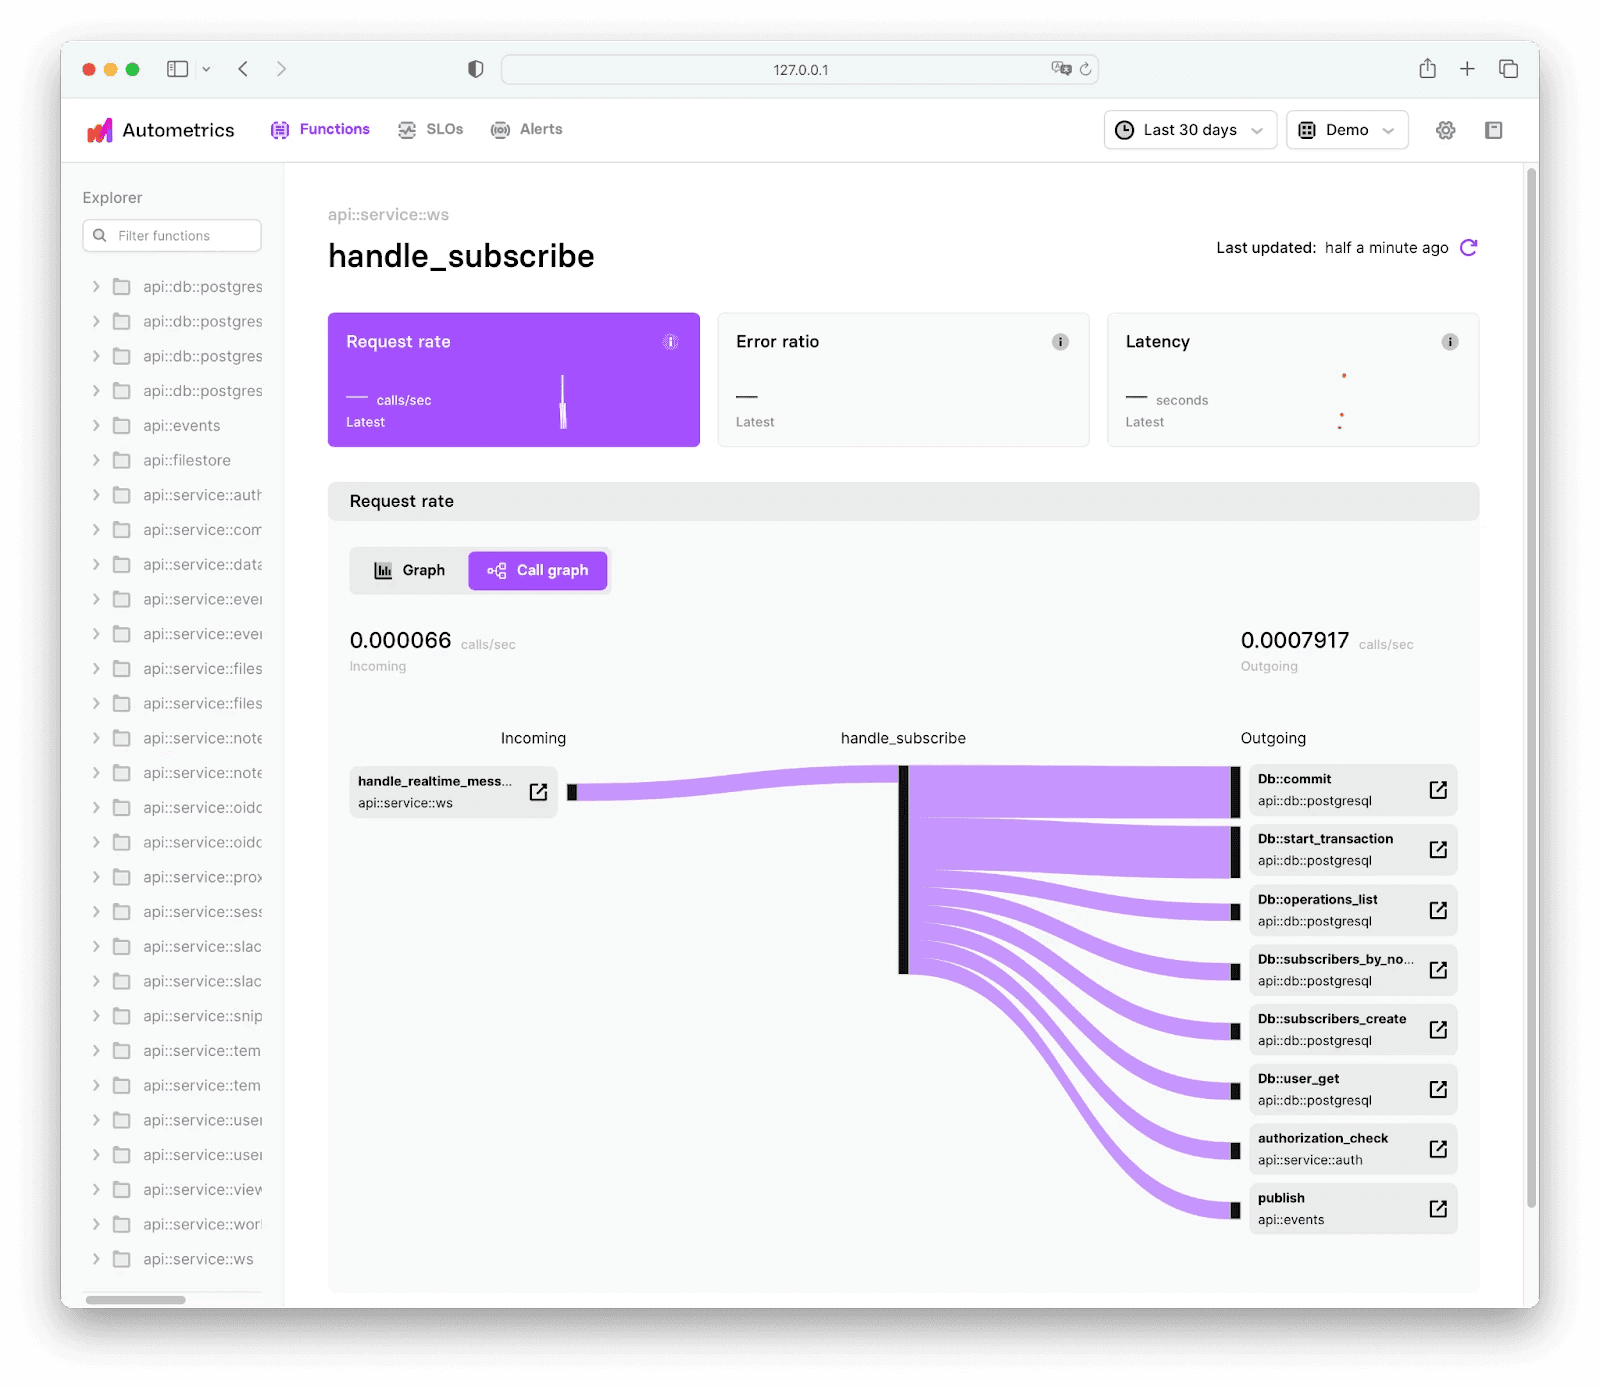Open Db::subscribers_by_no… via its link icon

(x=1438, y=970)
